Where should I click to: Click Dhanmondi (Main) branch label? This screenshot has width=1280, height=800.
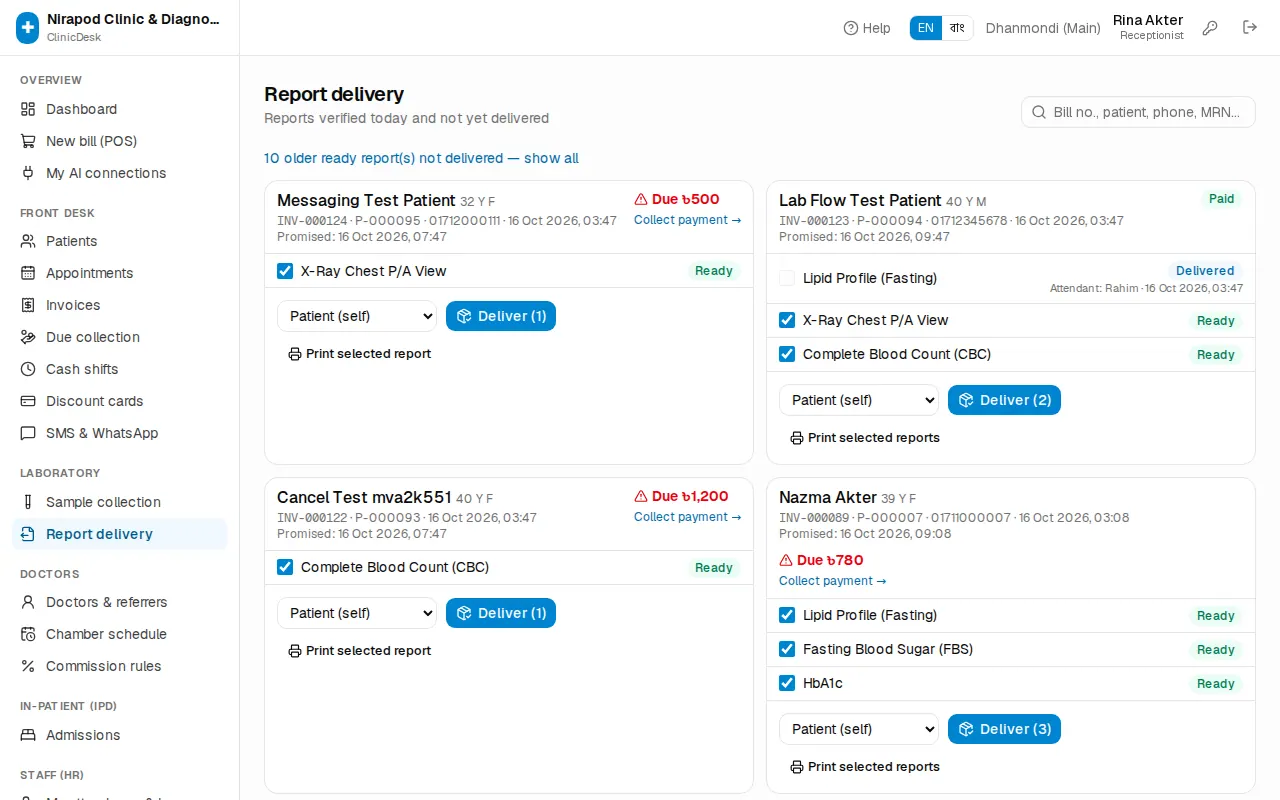pyautogui.click(x=1043, y=28)
